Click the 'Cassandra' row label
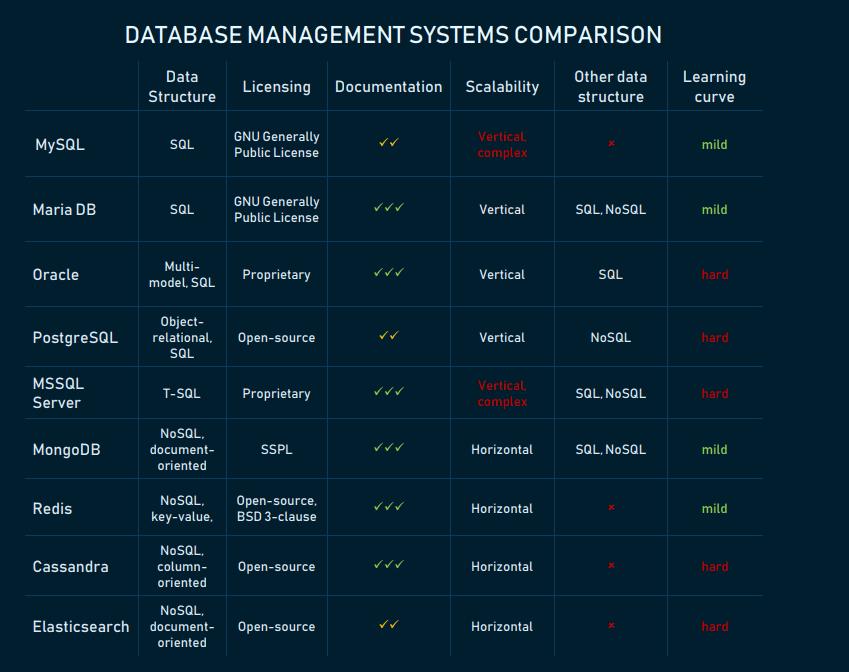The width and height of the screenshot is (849, 672). [x=70, y=566]
